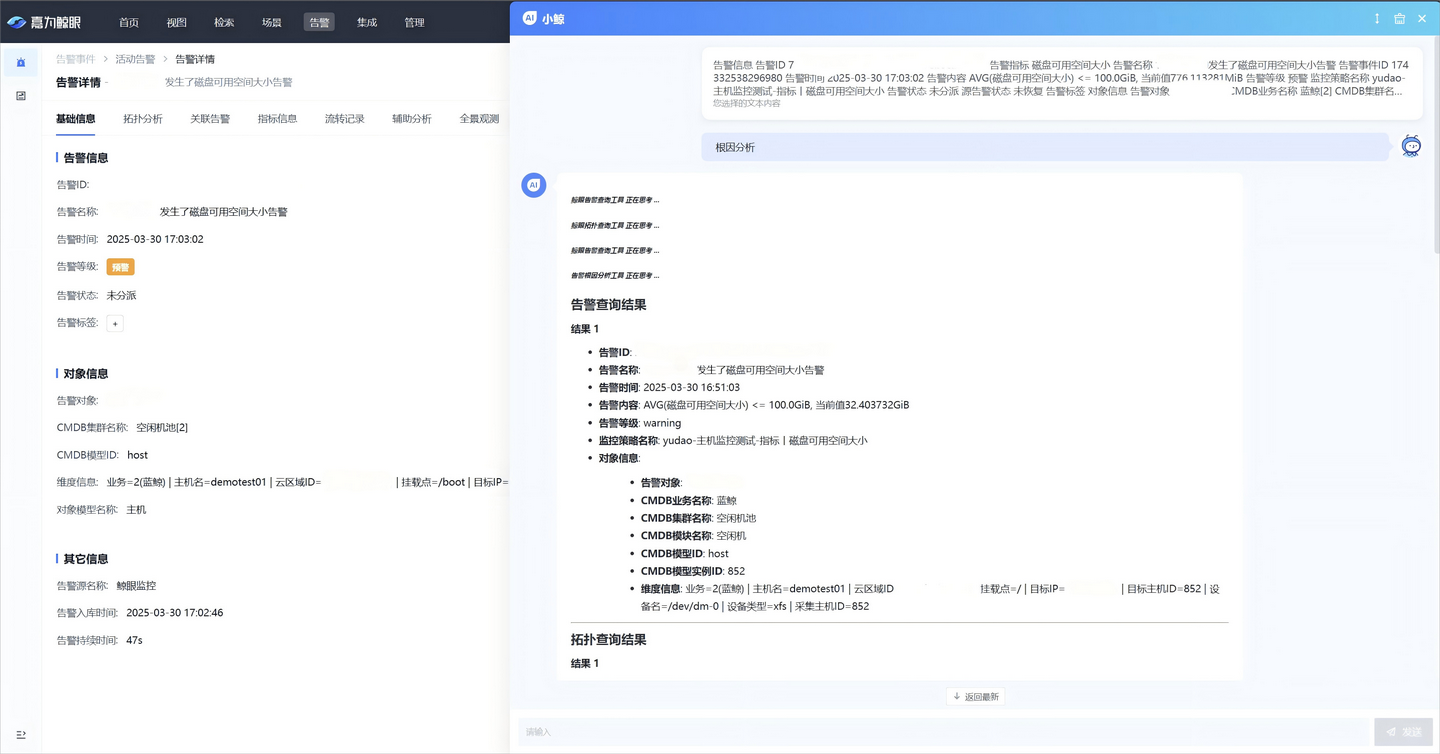The width and height of the screenshot is (1440, 754).
Task: Open the 视图 menu
Action: coord(177,22)
